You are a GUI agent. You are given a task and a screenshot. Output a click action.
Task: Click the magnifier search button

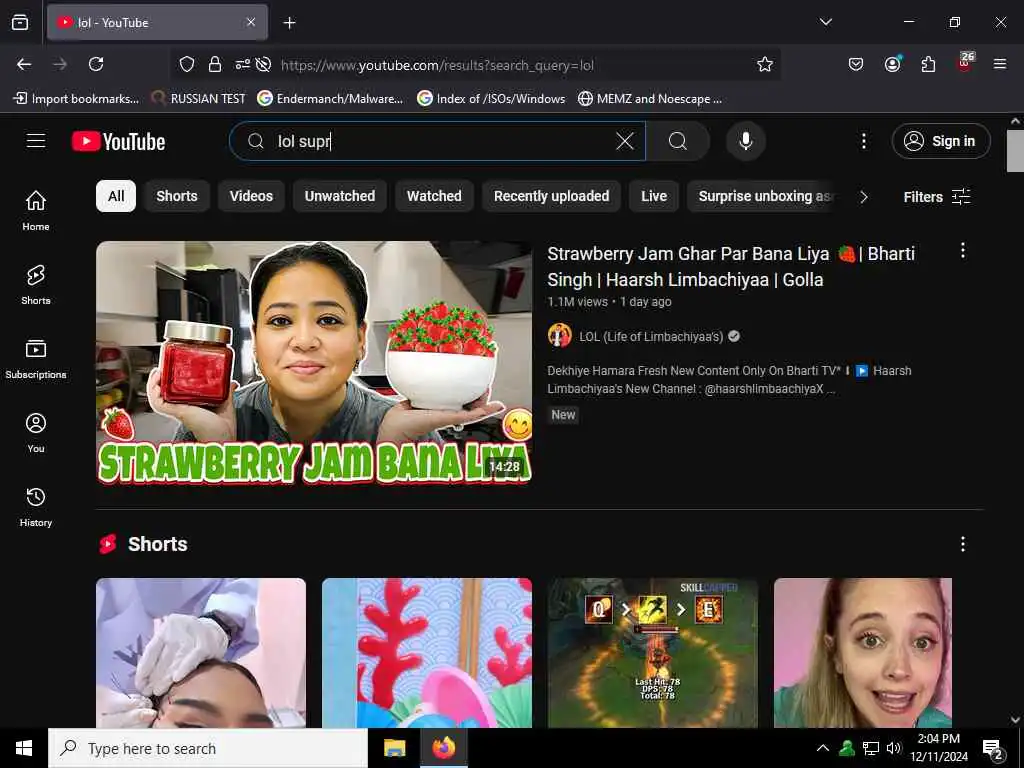click(x=678, y=141)
